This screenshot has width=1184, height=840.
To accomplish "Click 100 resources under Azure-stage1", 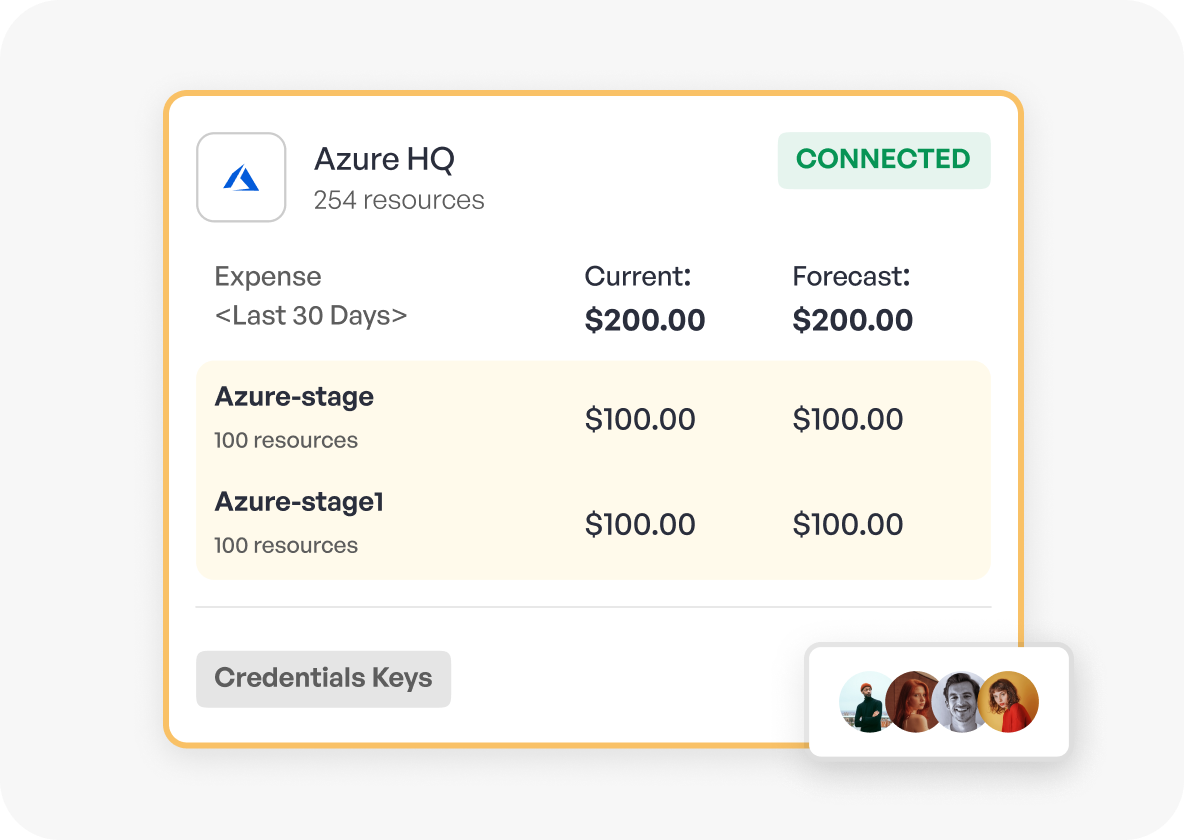I will click(x=285, y=545).
